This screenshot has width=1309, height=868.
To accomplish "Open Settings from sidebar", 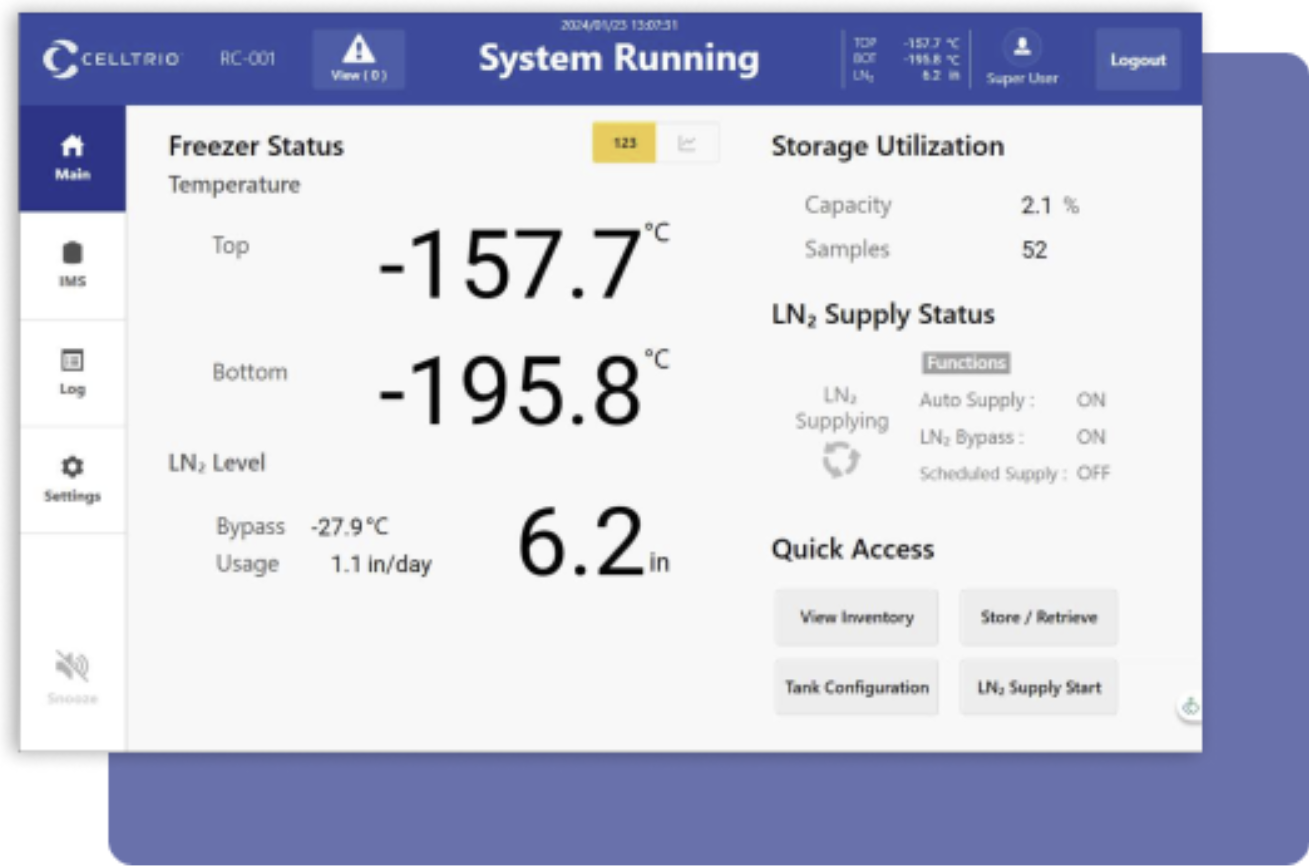I will (x=72, y=479).
